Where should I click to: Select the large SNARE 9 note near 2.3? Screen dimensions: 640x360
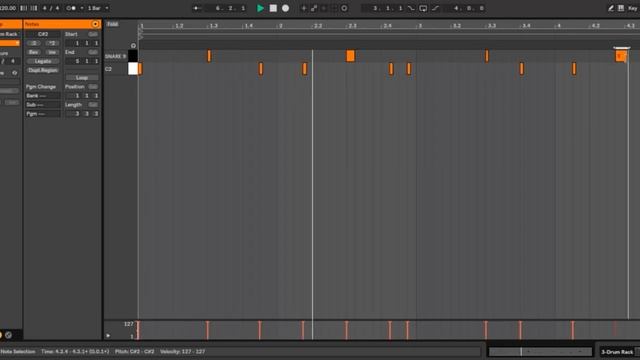[350, 56]
